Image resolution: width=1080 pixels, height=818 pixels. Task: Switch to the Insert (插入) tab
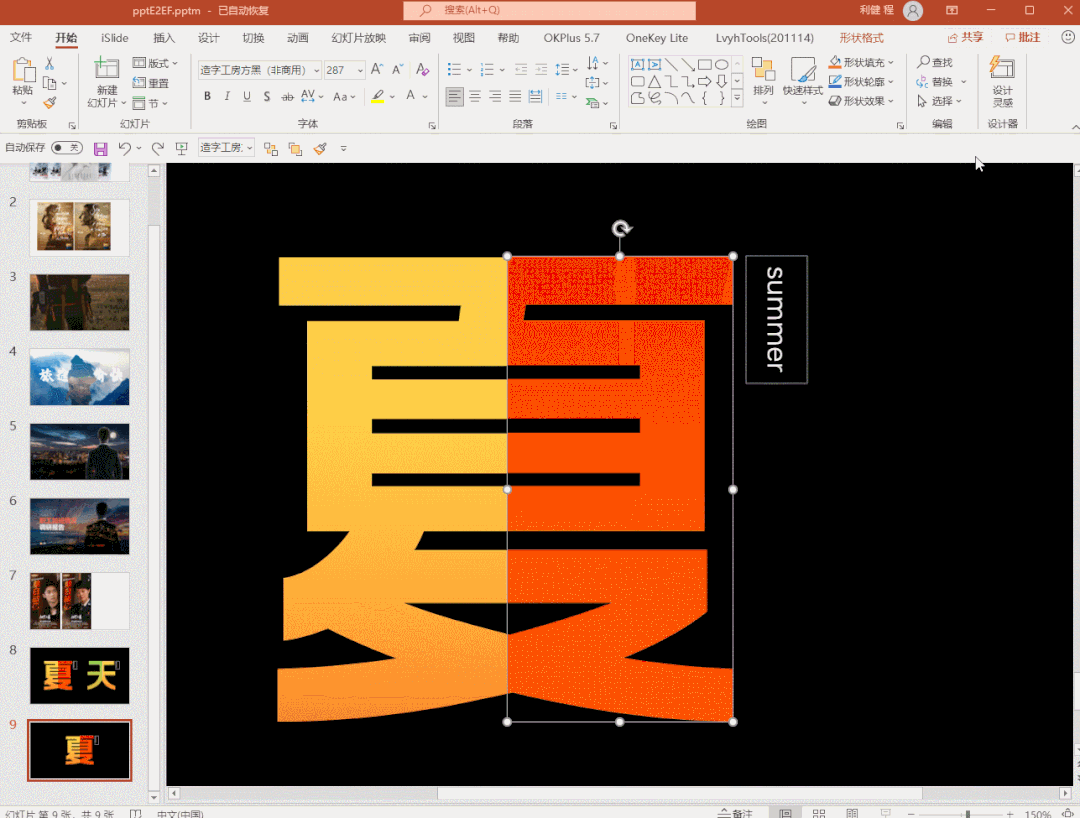point(164,38)
